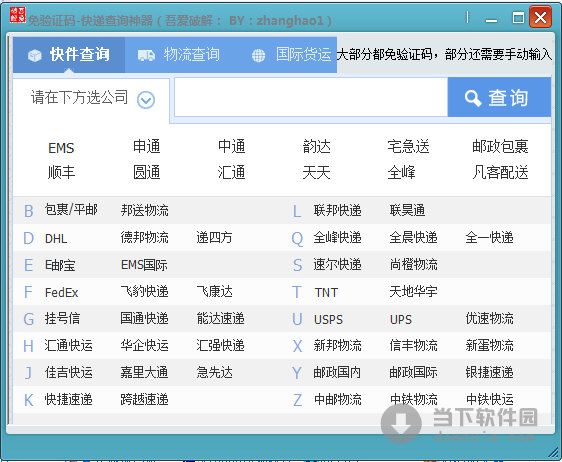562x462 pixels.
Task: Select 邮政包裹 courier
Action: click(x=500, y=147)
